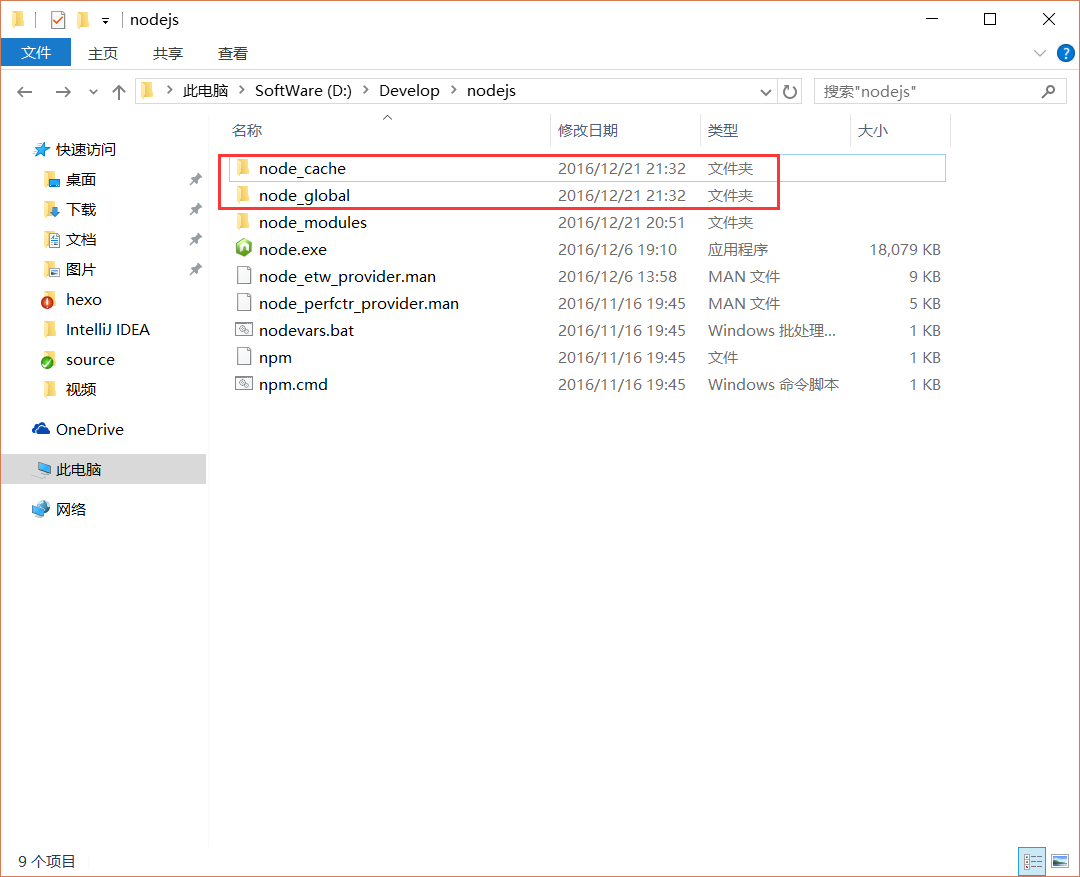Image resolution: width=1080 pixels, height=877 pixels.
Task: Navigate up one level with the up arrow
Action: tap(118, 91)
